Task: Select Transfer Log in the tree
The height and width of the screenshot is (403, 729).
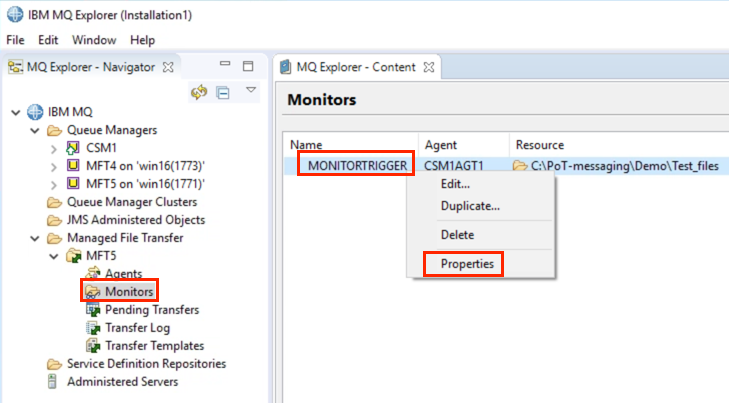Action: (138, 328)
